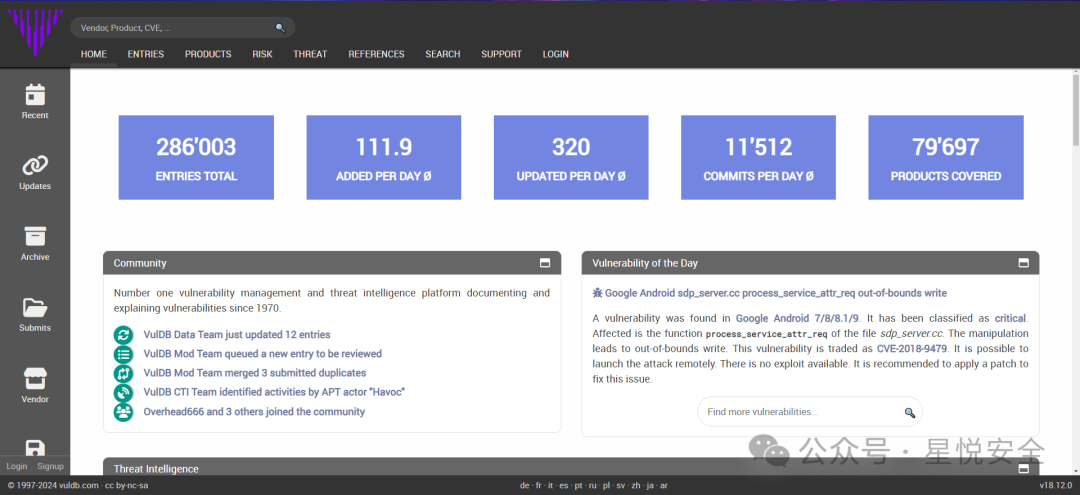Screen dimensions: 1080x495
Task: Go to the HOME menu item
Action: click(94, 54)
